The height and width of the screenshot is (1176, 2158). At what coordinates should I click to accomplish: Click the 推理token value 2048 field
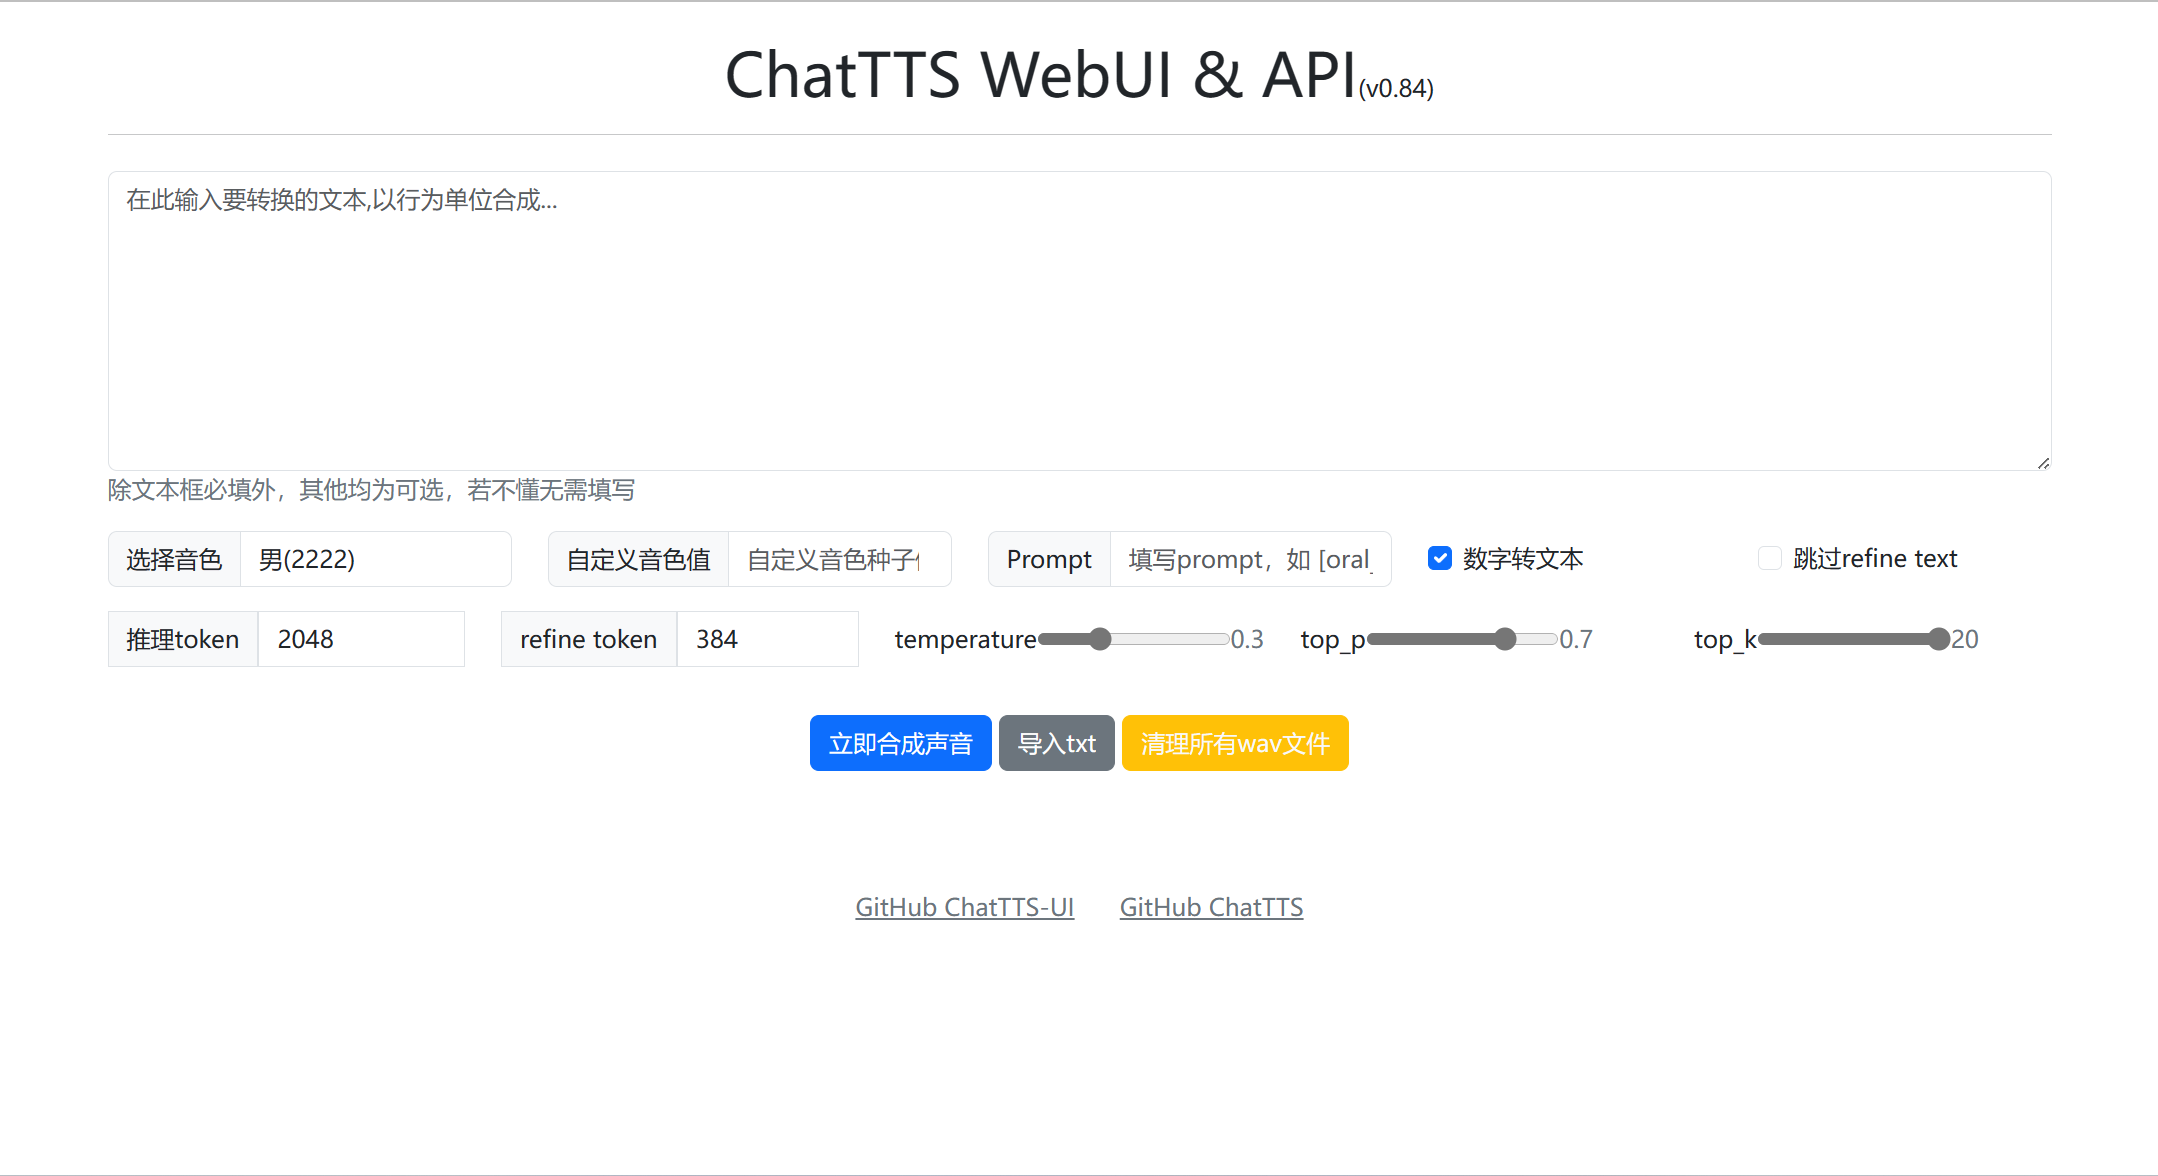361,639
